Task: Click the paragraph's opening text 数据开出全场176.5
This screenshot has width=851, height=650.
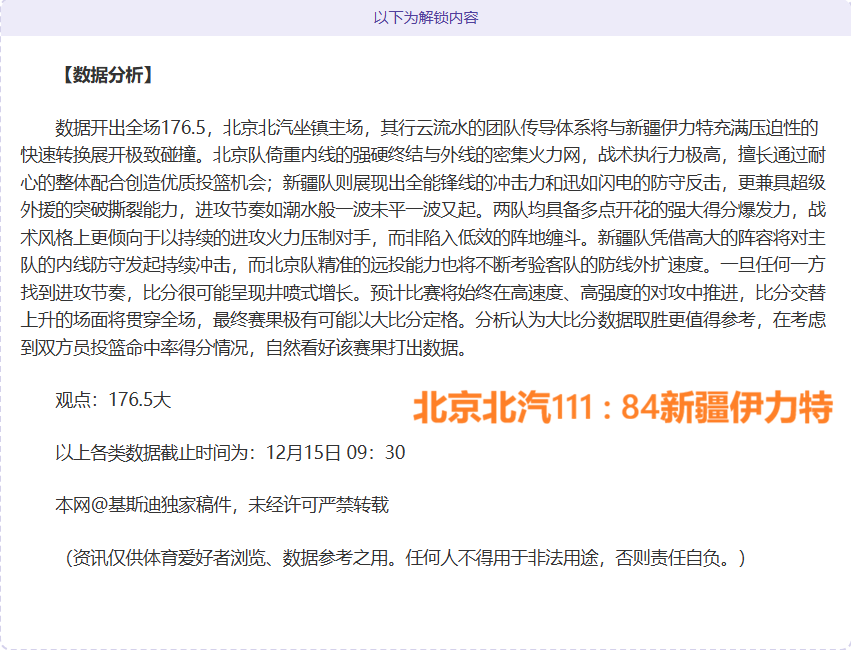Action: (130, 128)
